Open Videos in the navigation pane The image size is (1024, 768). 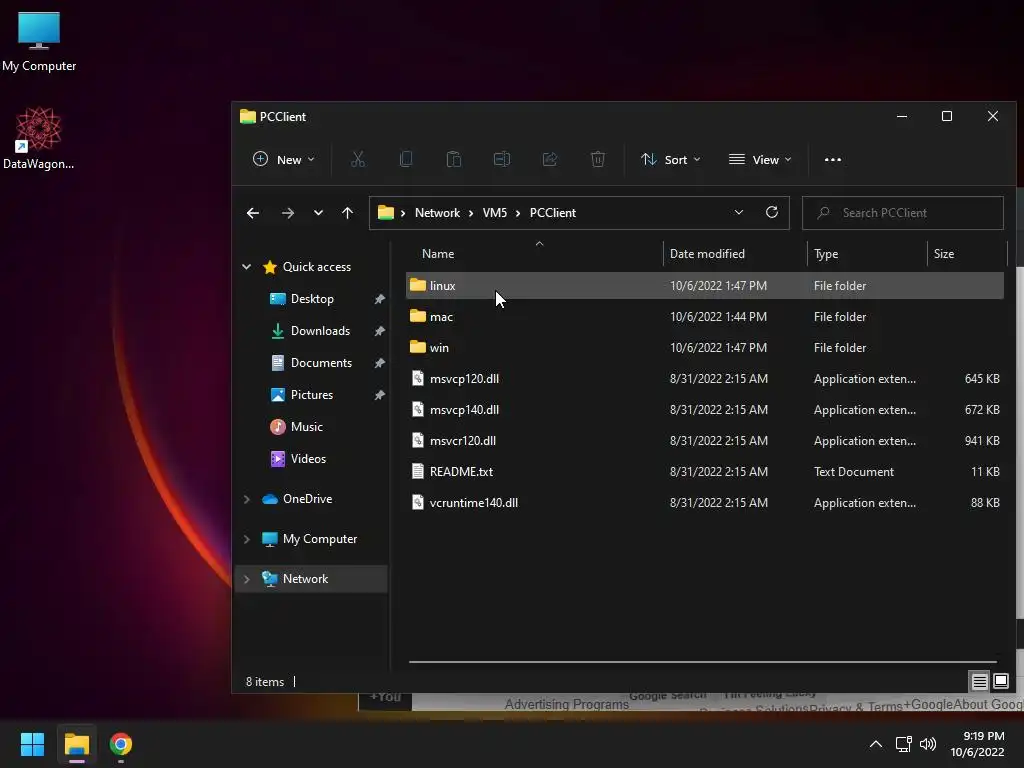(x=308, y=459)
